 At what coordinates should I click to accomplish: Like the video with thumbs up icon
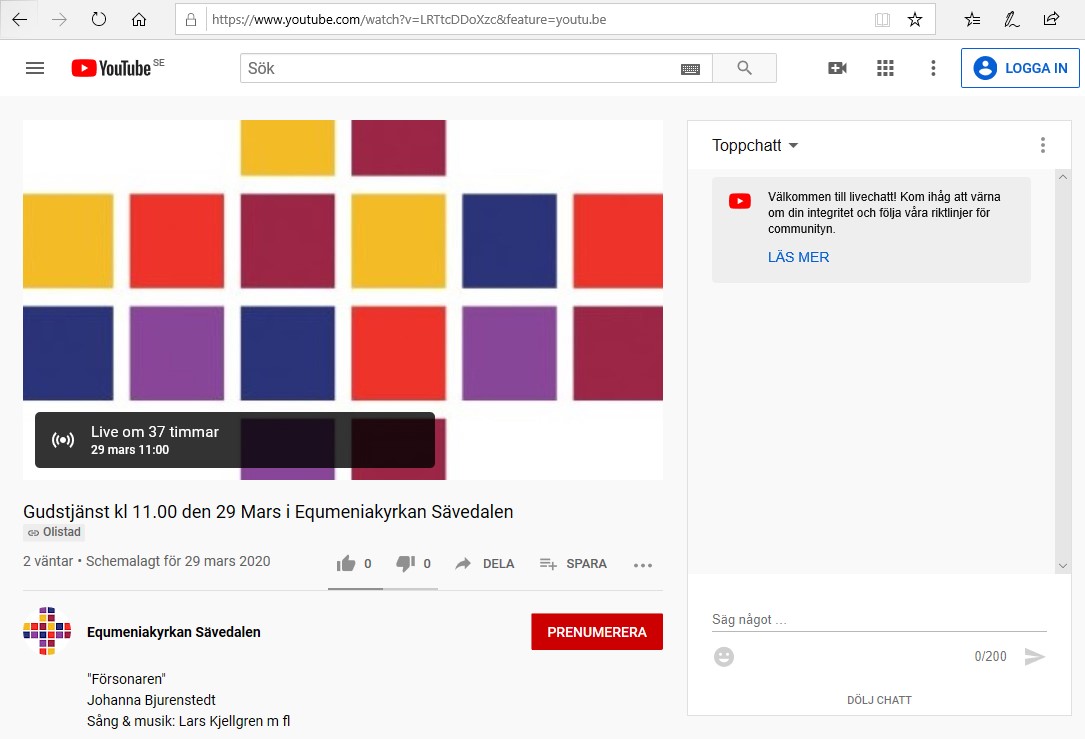click(x=346, y=564)
